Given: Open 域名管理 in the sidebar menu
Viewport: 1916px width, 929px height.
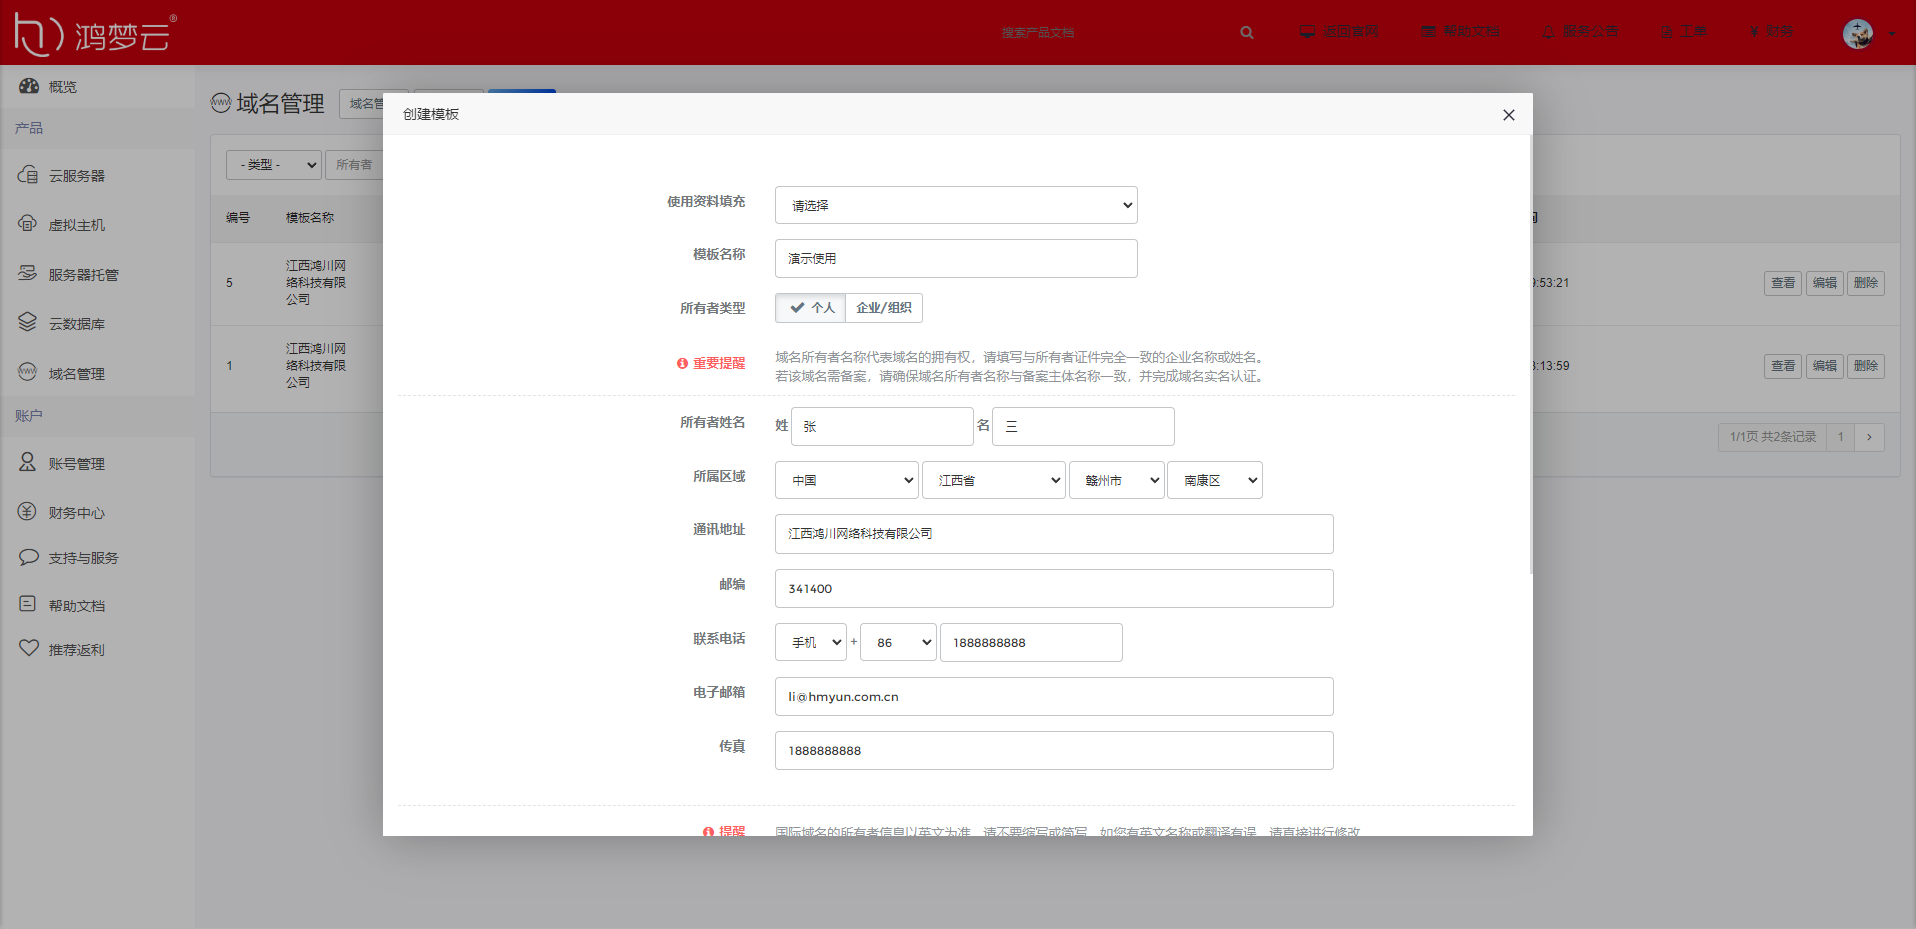Looking at the screenshot, I should (76, 374).
